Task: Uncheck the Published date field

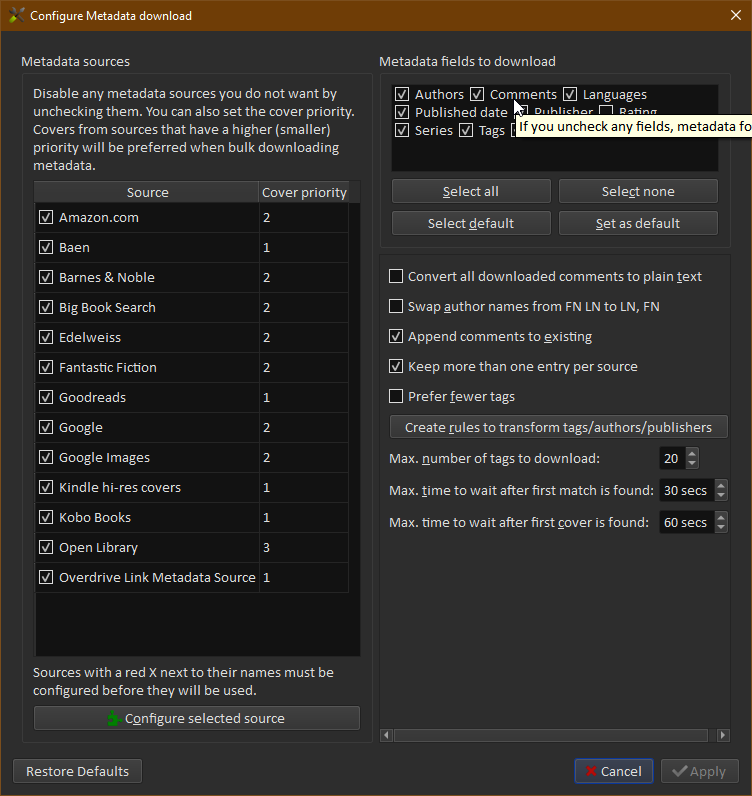Action: point(402,112)
